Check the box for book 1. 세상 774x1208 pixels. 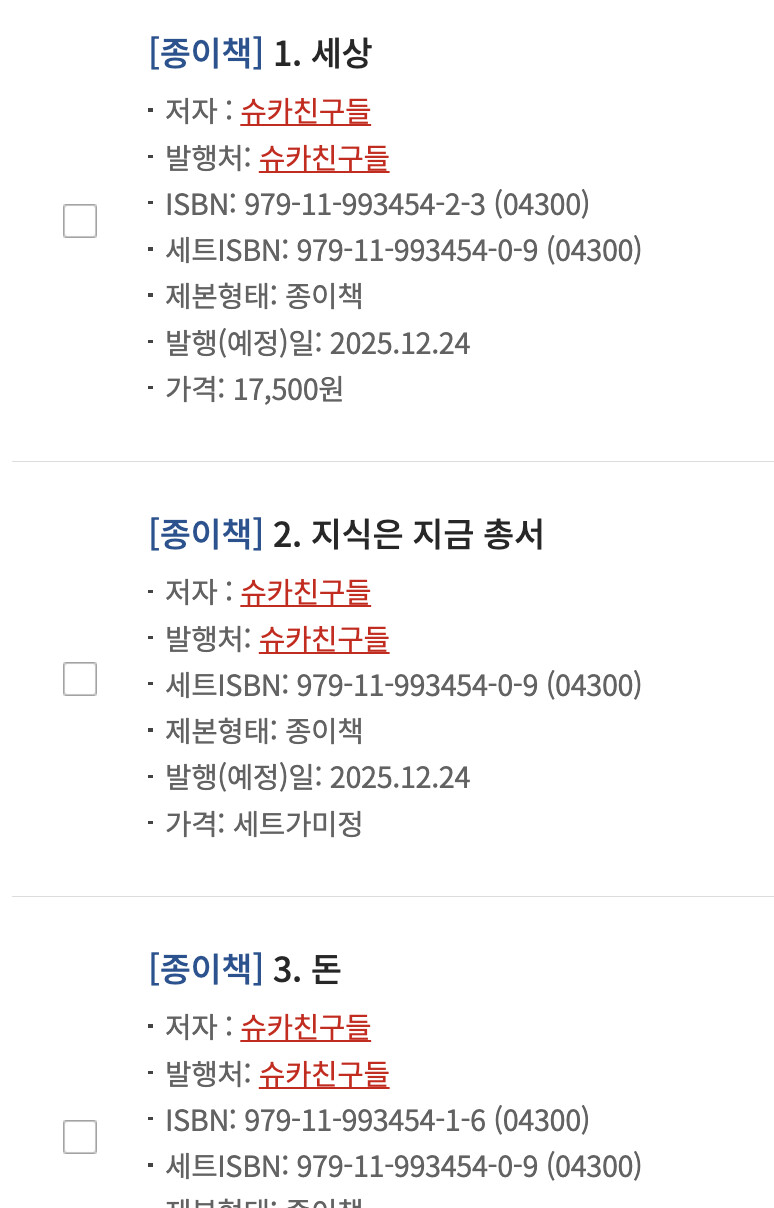(x=80, y=221)
